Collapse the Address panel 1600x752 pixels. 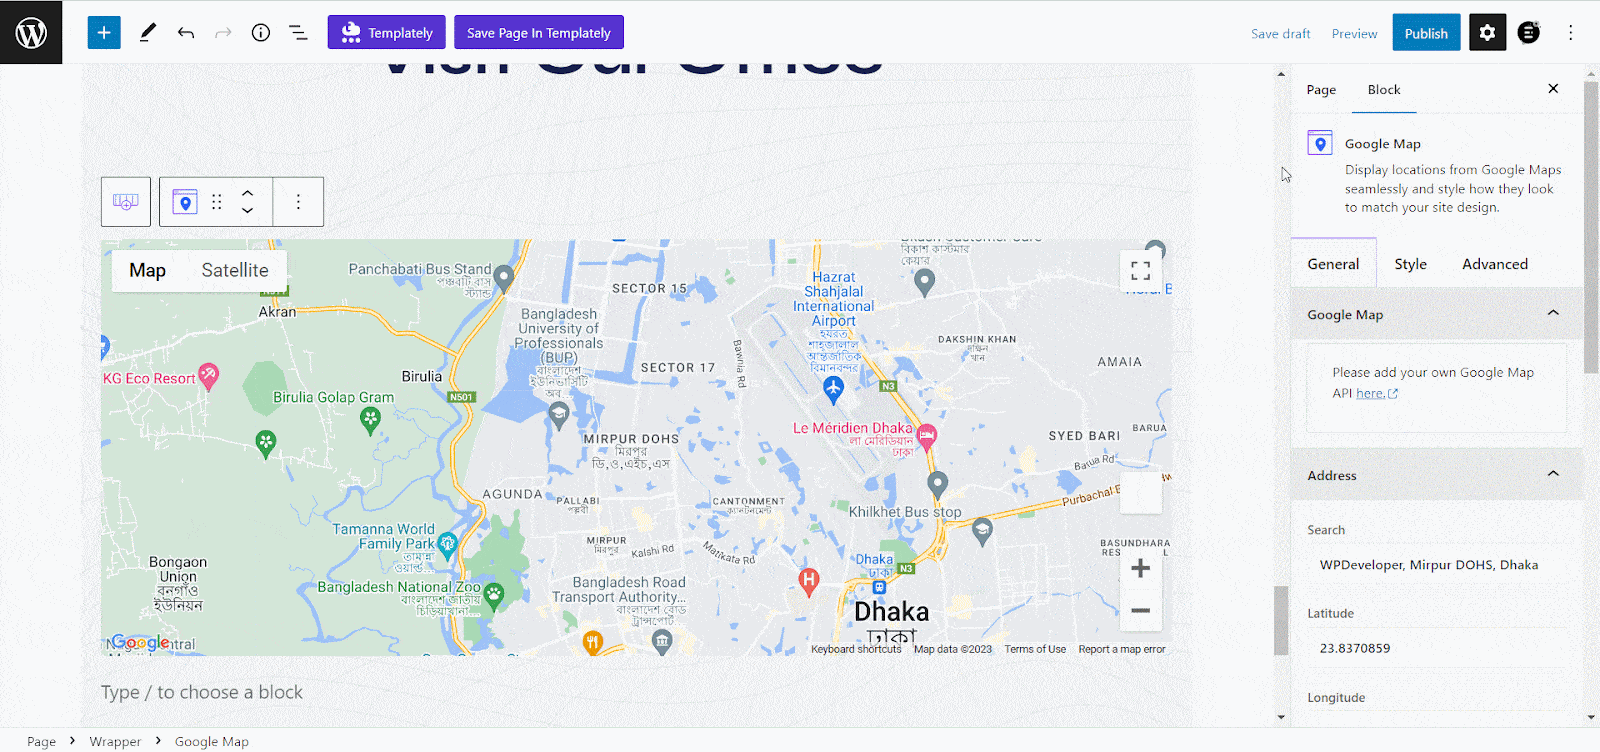[1553, 474]
